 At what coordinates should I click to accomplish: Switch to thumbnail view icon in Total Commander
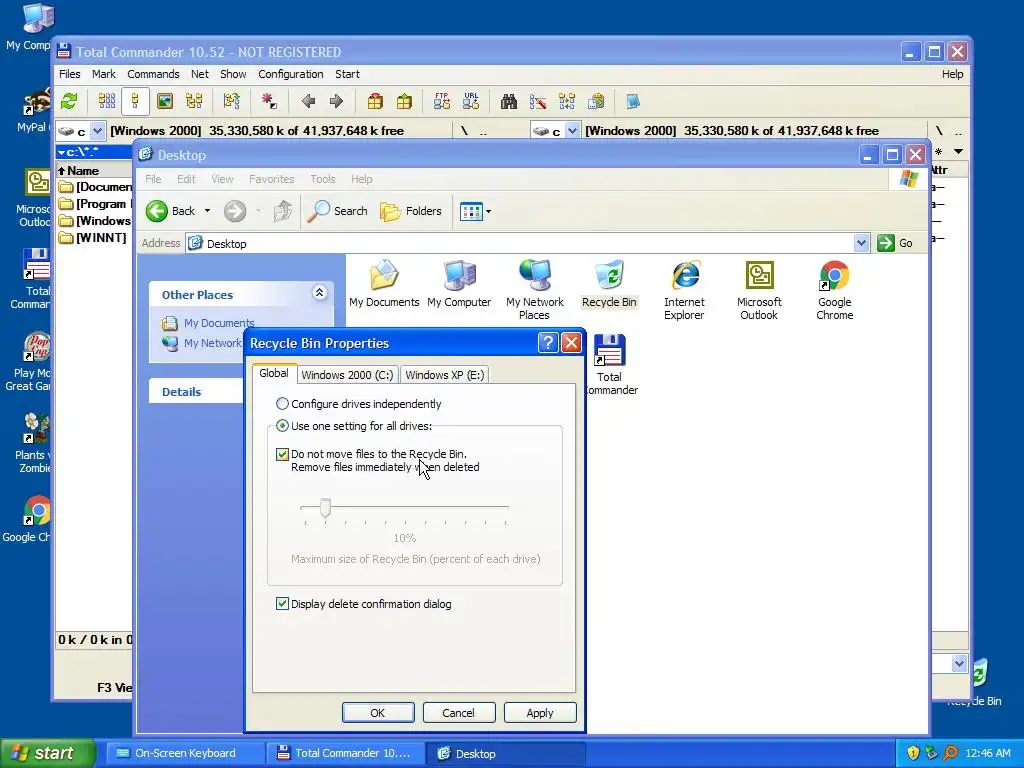coord(165,101)
